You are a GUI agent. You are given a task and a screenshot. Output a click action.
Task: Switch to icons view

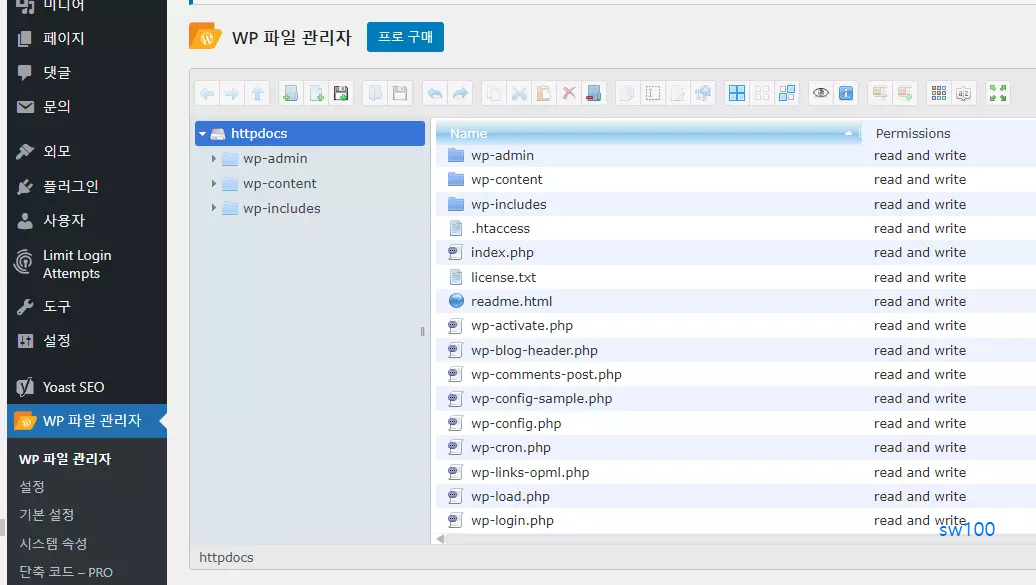click(x=737, y=93)
